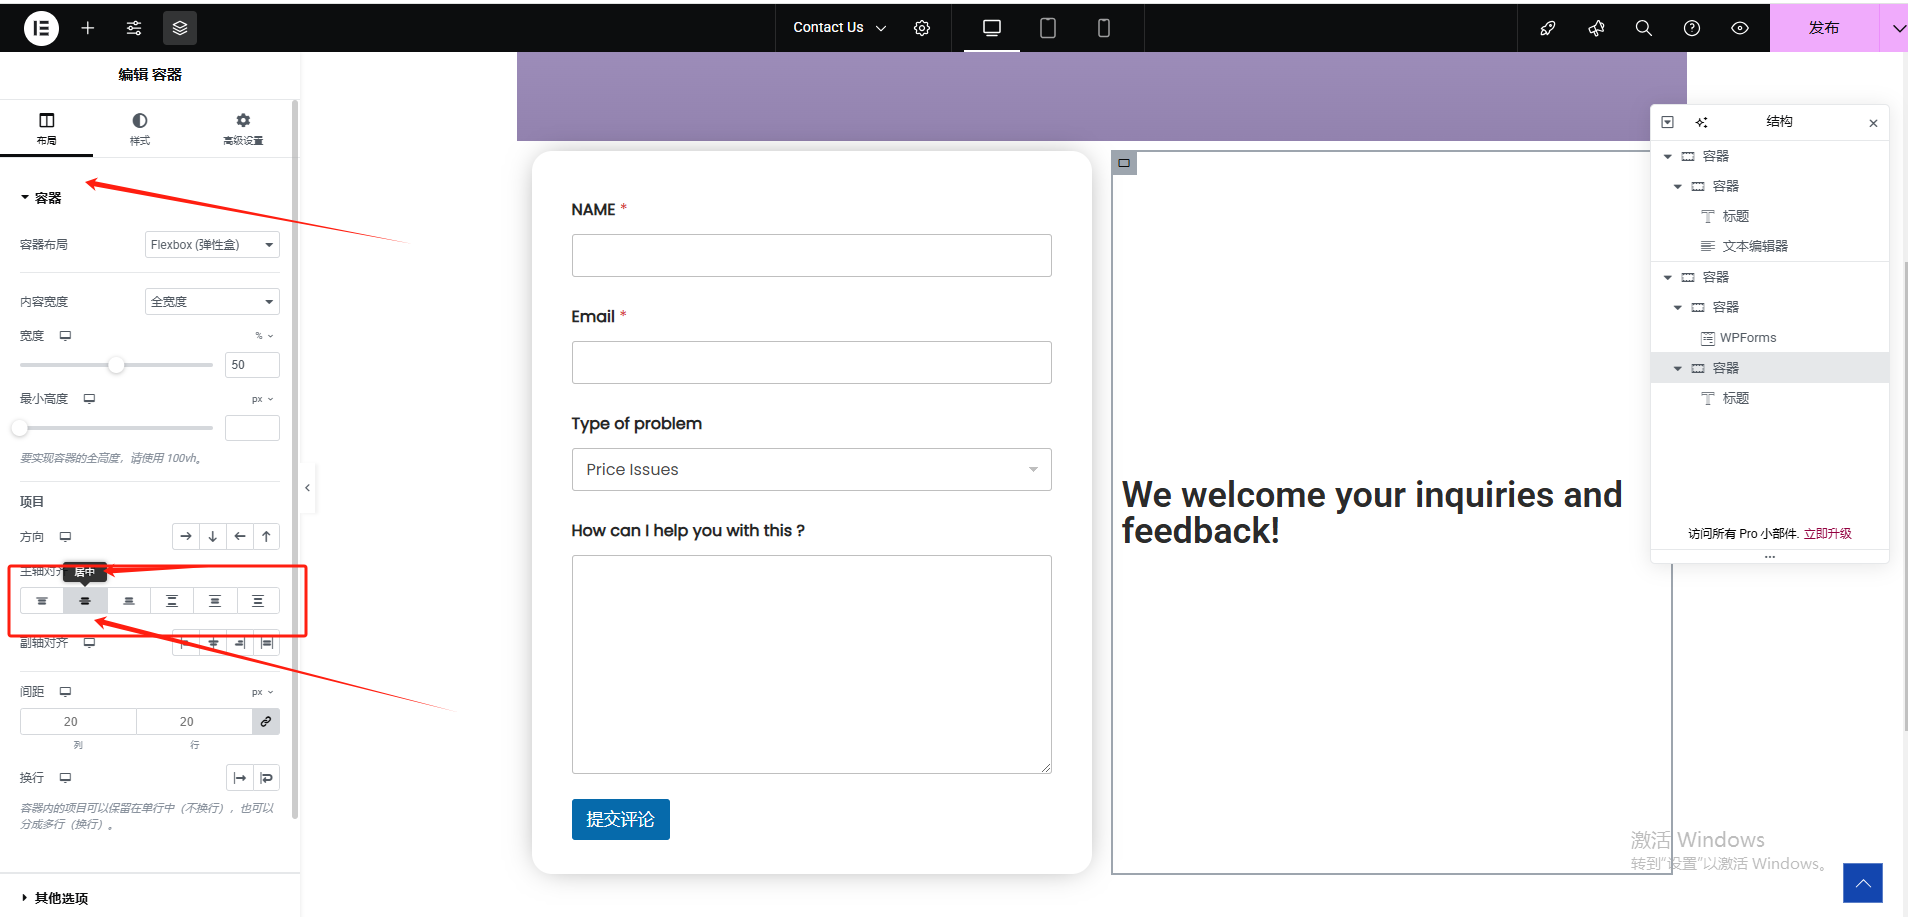Switch to the 高级设置 advanced tab

pyautogui.click(x=243, y=128)
